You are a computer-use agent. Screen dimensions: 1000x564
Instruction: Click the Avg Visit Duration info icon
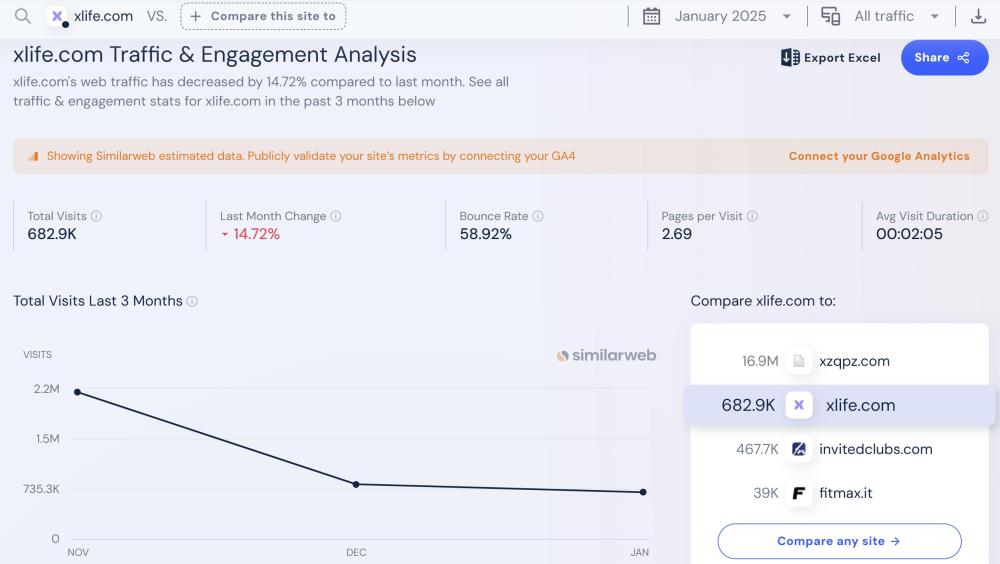[x=983, y=216]
